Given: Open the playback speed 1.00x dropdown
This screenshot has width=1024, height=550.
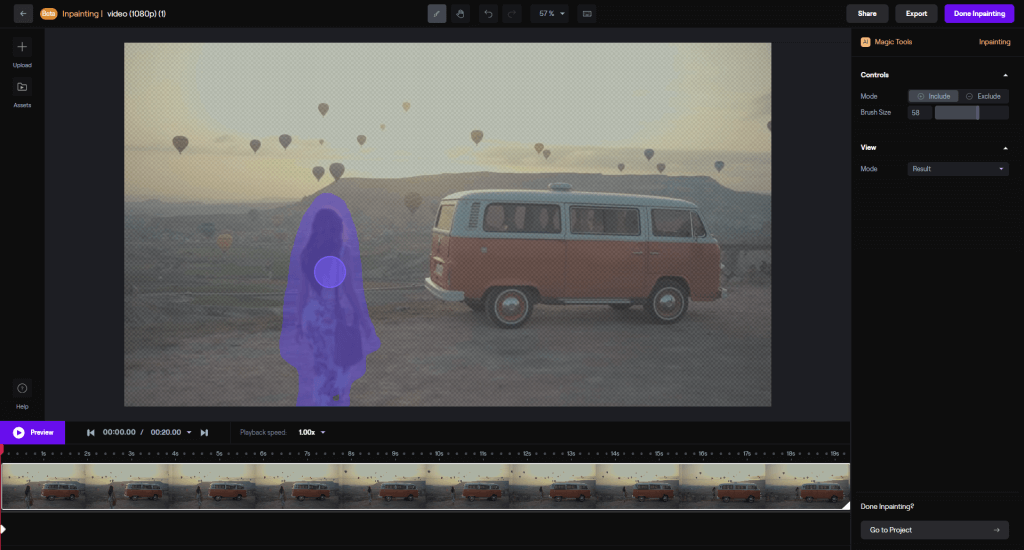Looking at the screenshot, I should click(312, 432).
